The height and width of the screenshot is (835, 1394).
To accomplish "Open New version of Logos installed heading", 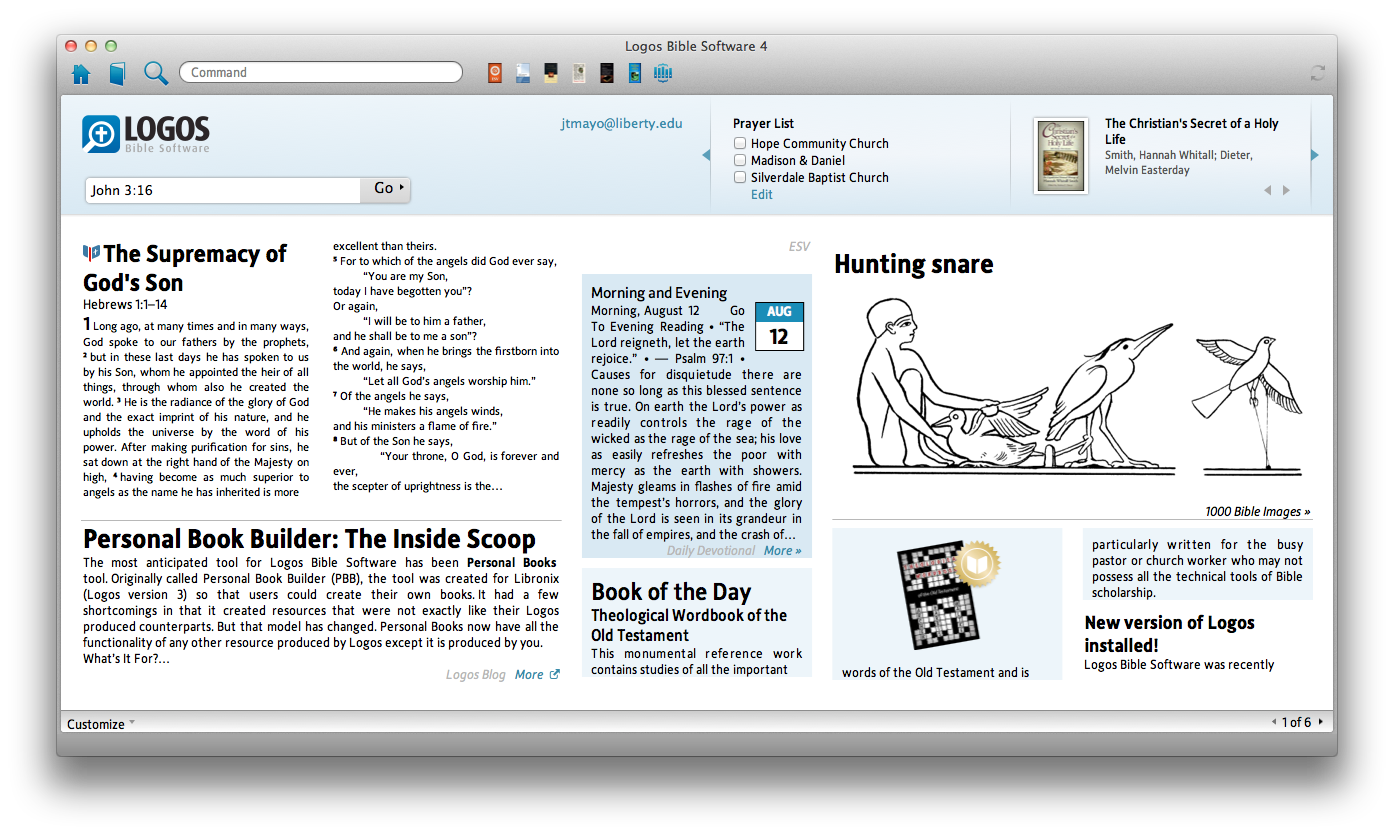I will tap(1169, 634).
